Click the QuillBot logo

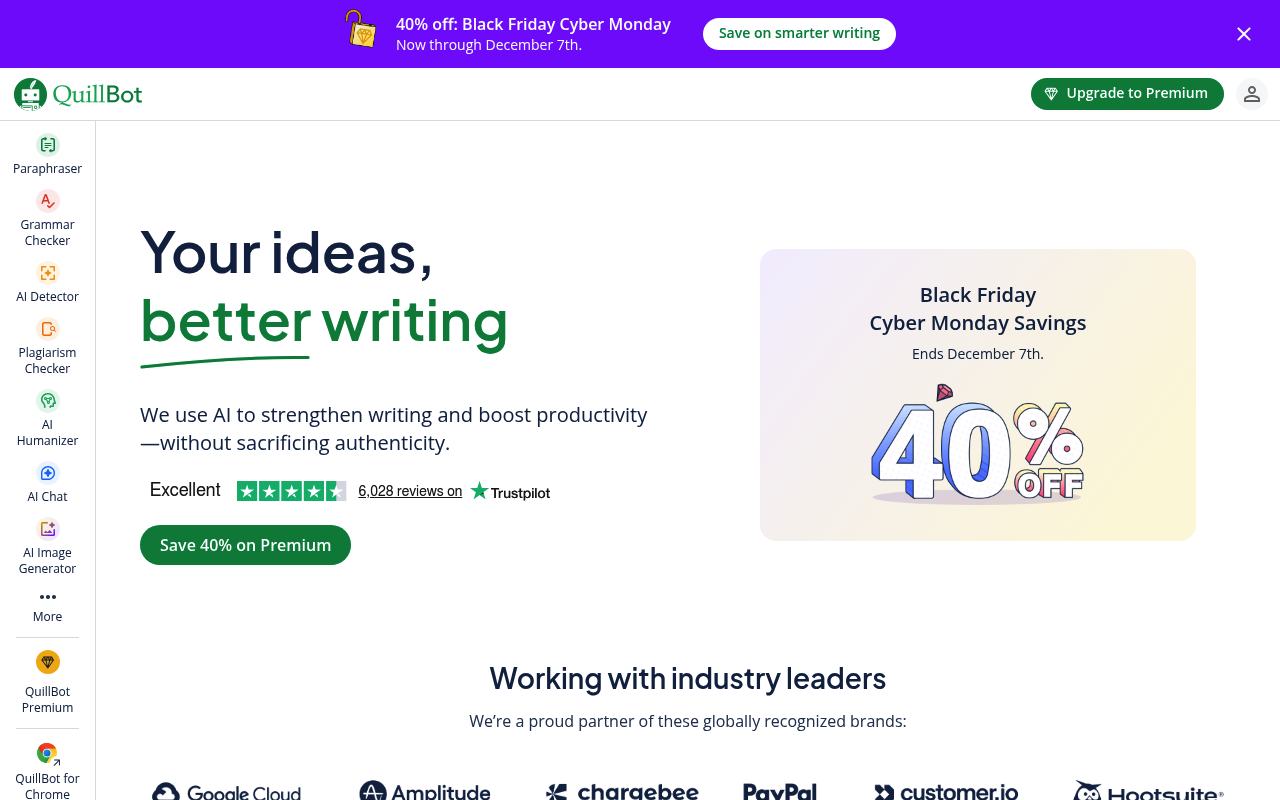[78, 94]
